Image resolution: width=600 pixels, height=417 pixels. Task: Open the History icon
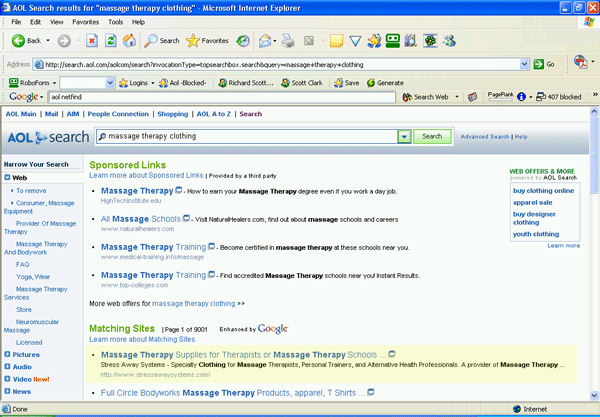(x=243, y=41)
